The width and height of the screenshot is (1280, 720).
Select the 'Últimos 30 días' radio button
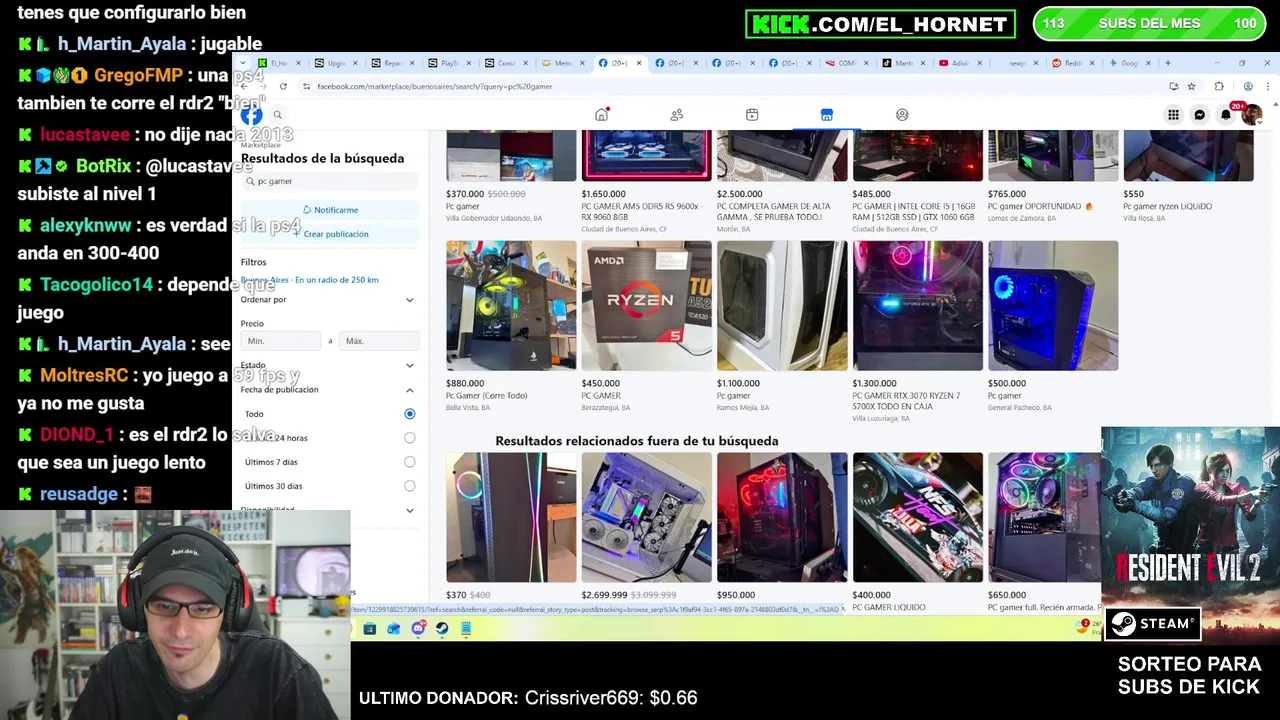(x=410, y=486)
